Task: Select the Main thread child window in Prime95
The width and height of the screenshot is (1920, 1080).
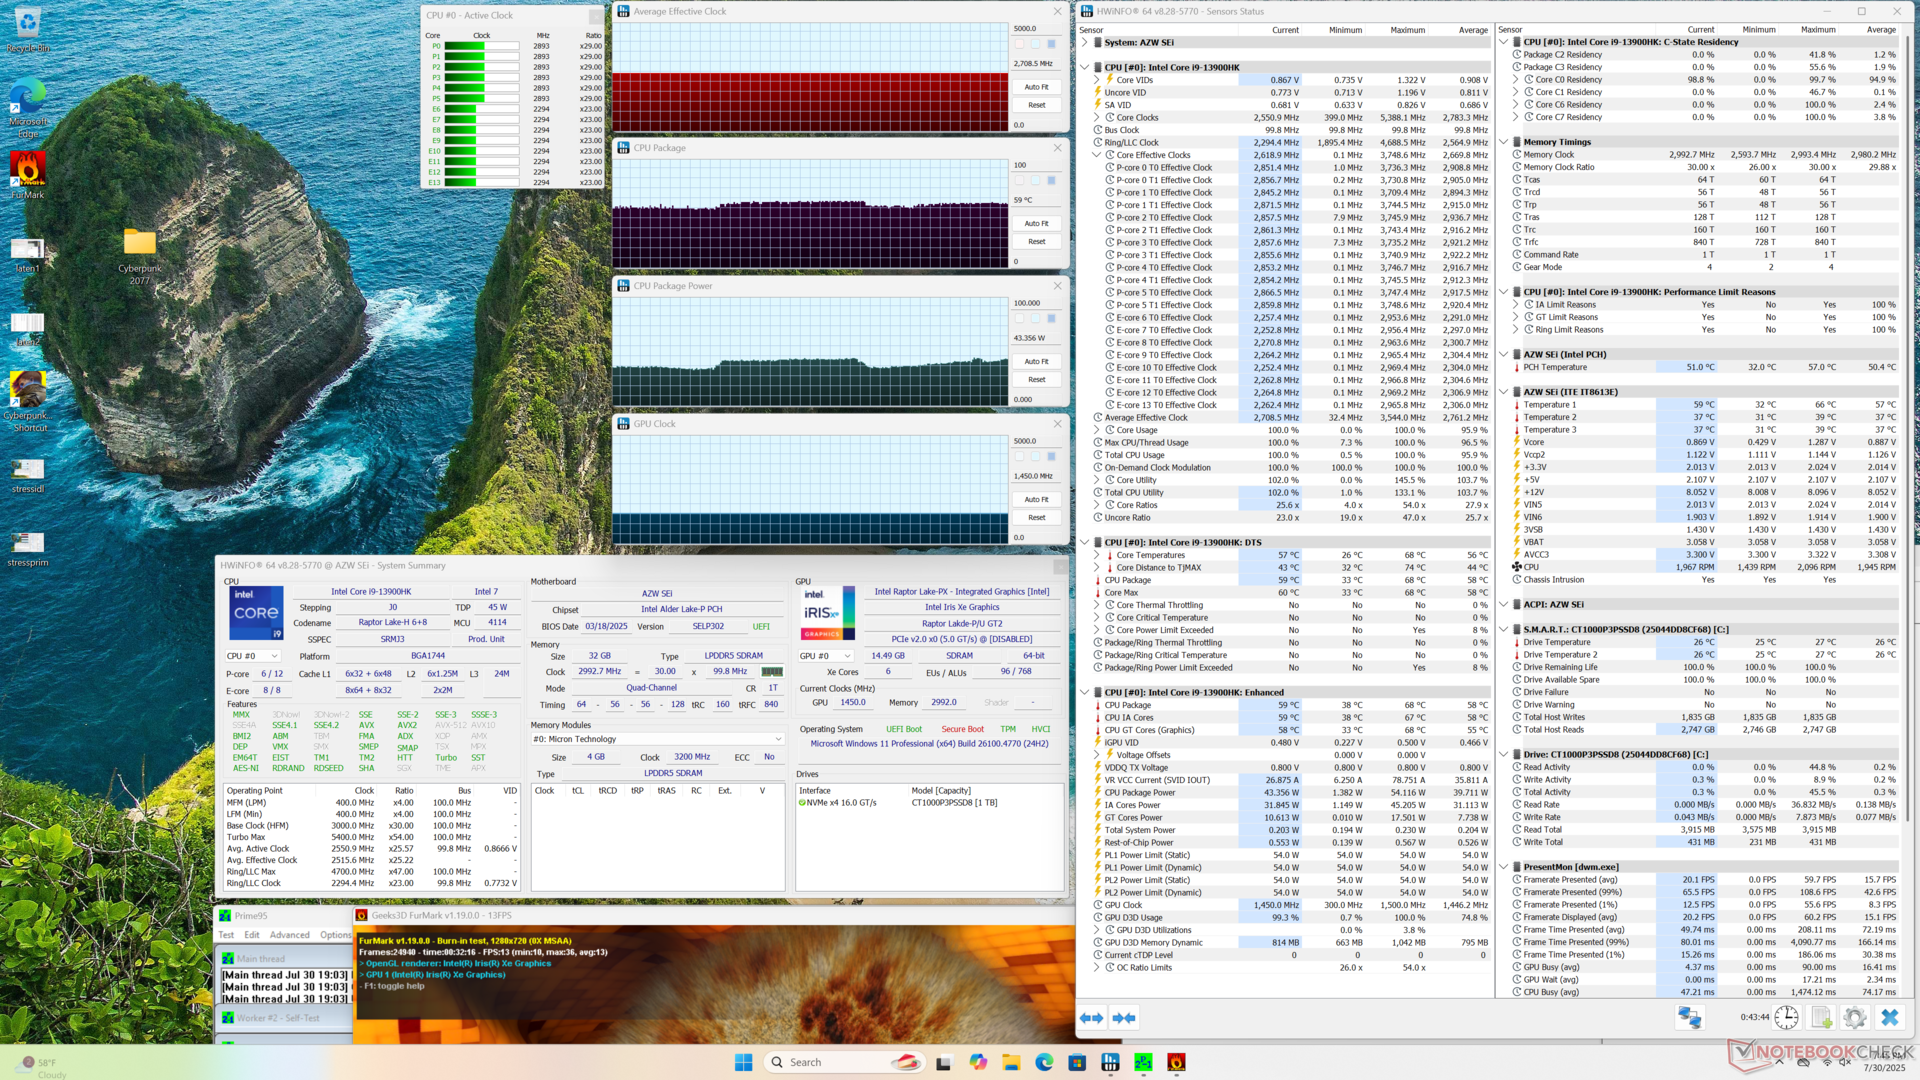Action: [x=285, y=959]
